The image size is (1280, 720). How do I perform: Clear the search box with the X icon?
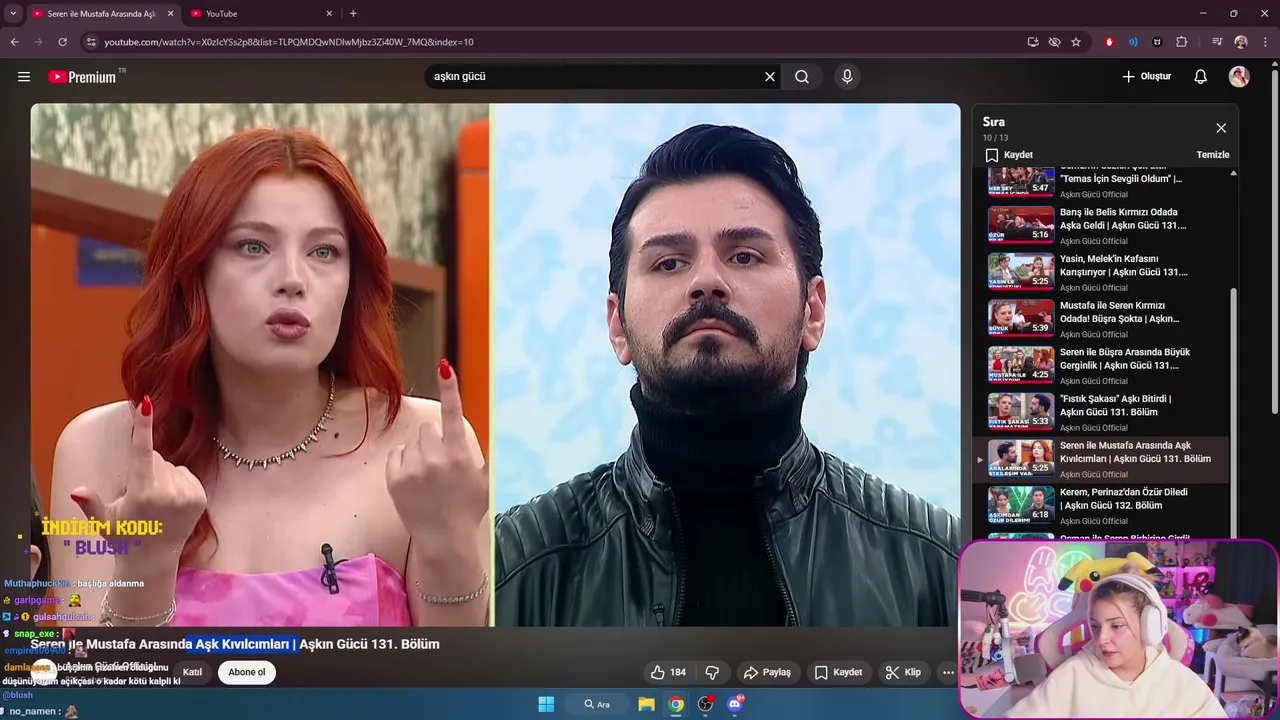770,77
